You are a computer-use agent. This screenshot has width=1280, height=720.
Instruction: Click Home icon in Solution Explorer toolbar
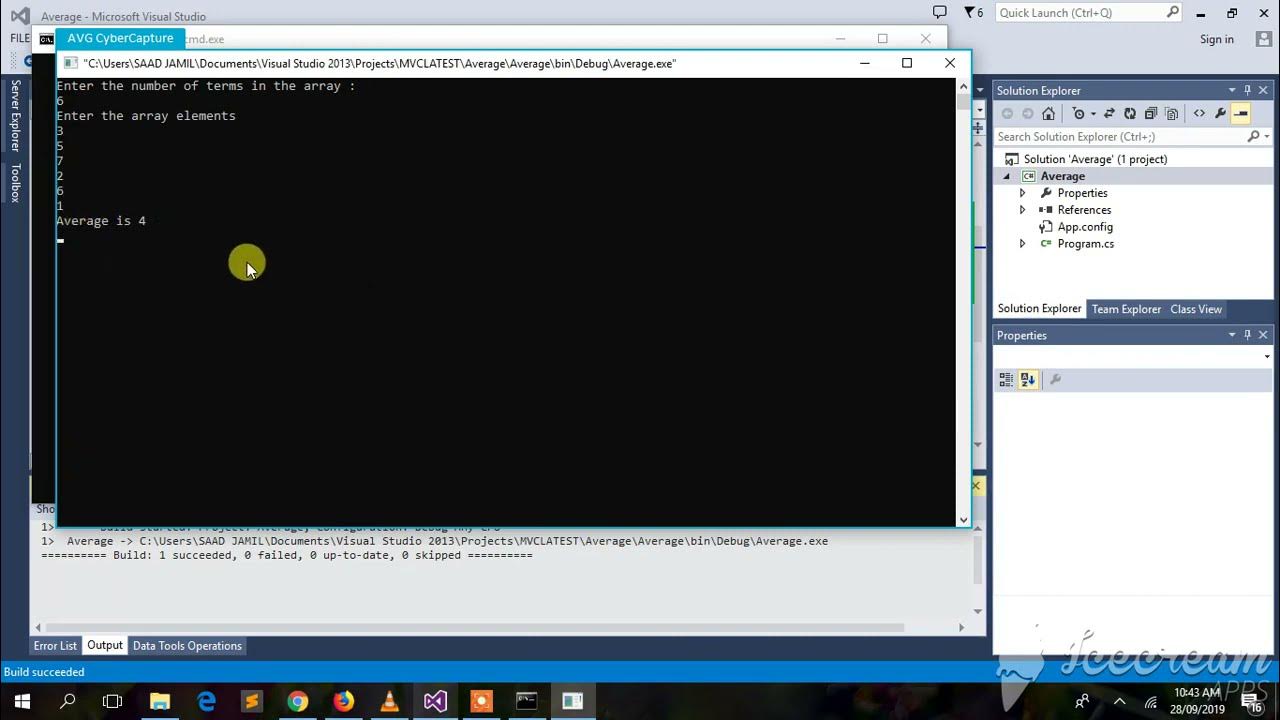coord(1048,114)
